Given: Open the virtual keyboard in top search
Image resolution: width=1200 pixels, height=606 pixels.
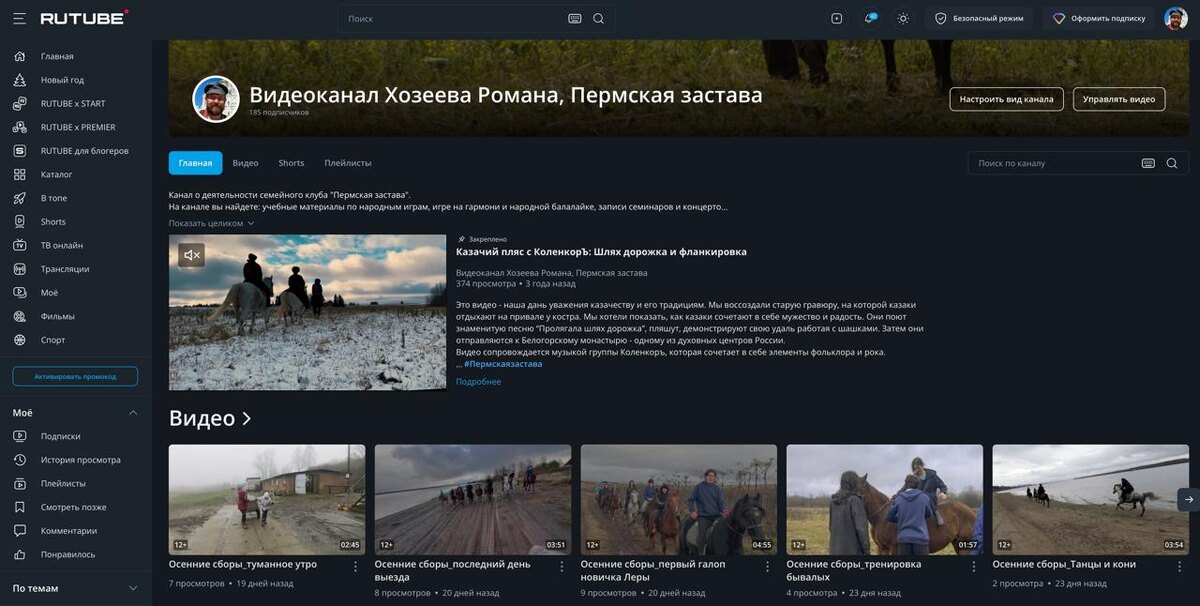Looking at the screenshot, I should [574, 18].
